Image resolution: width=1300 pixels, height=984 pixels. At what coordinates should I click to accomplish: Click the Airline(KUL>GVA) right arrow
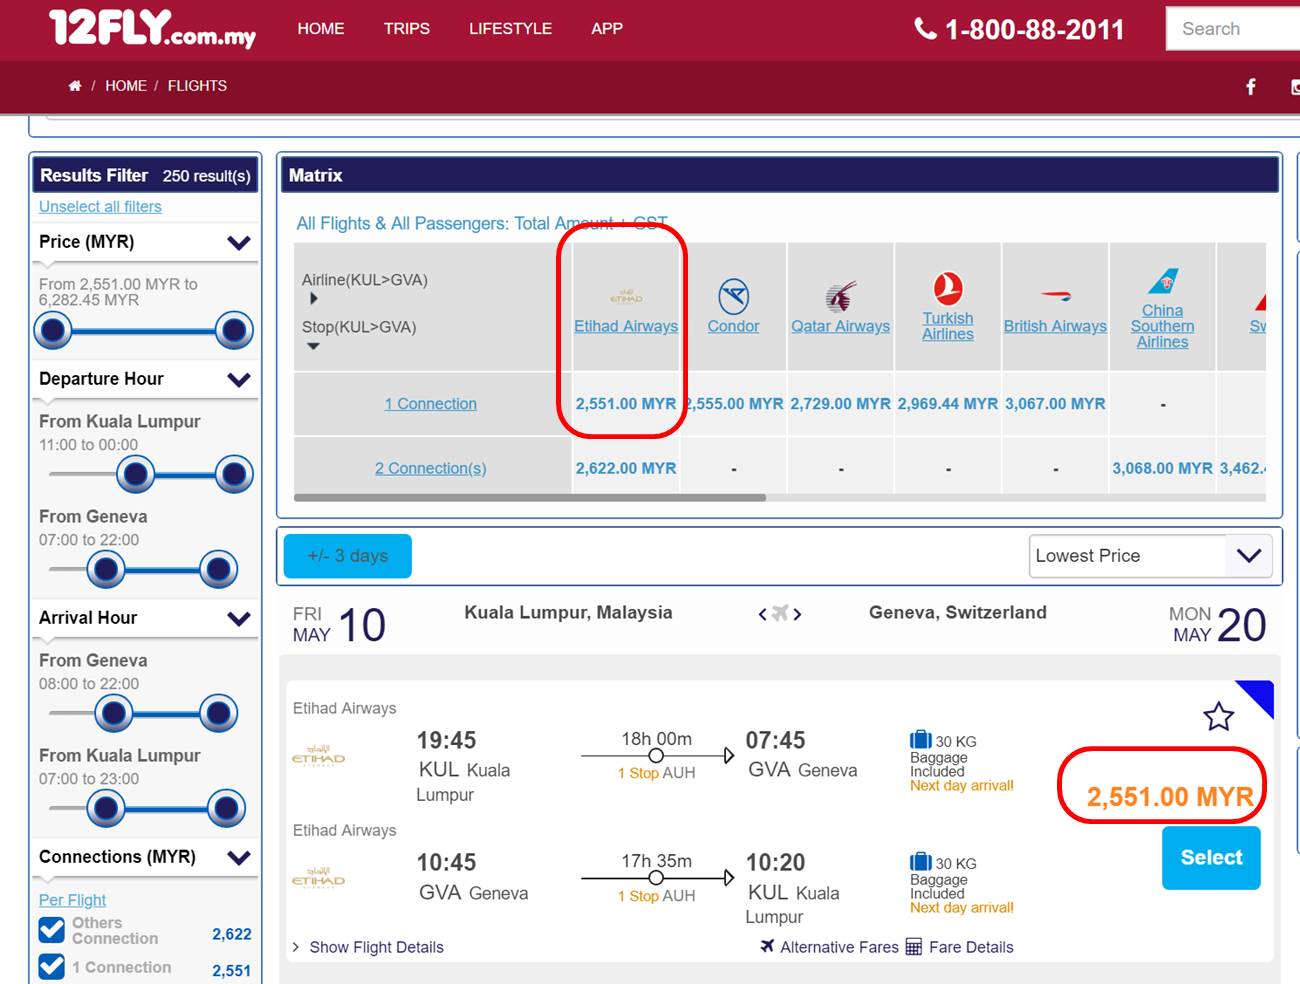click(314, 298)
